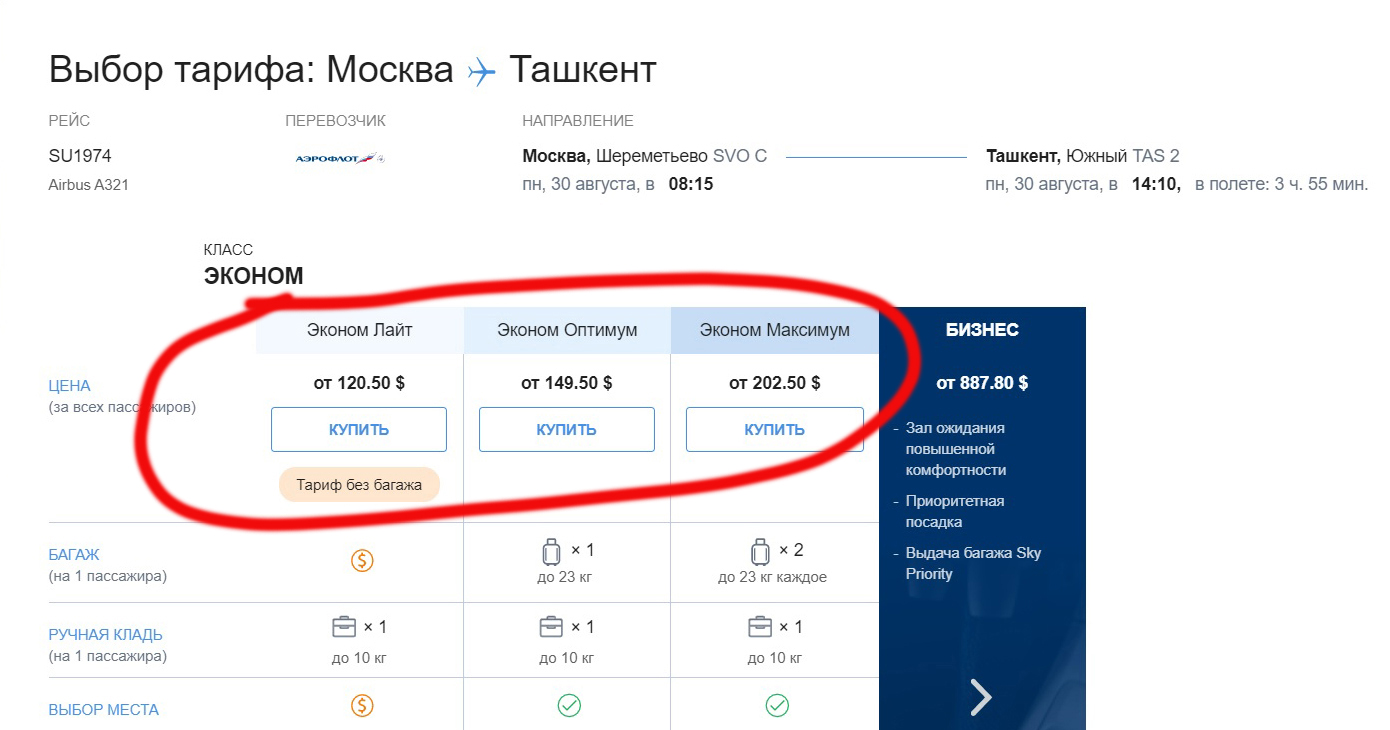Click the suitcase icon under Эконом Оптимум

(x=551, y=551)
